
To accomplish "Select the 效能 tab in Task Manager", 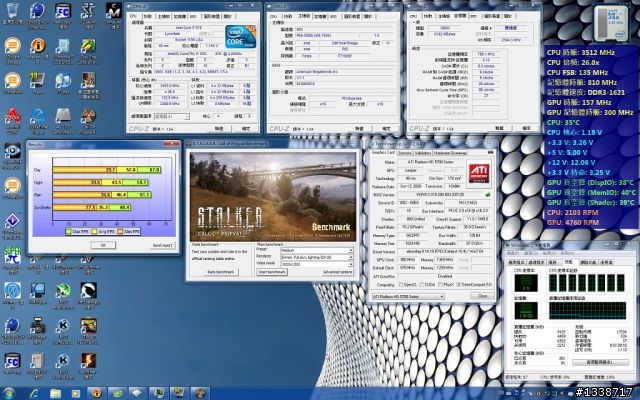I will [x=568, y=262].
